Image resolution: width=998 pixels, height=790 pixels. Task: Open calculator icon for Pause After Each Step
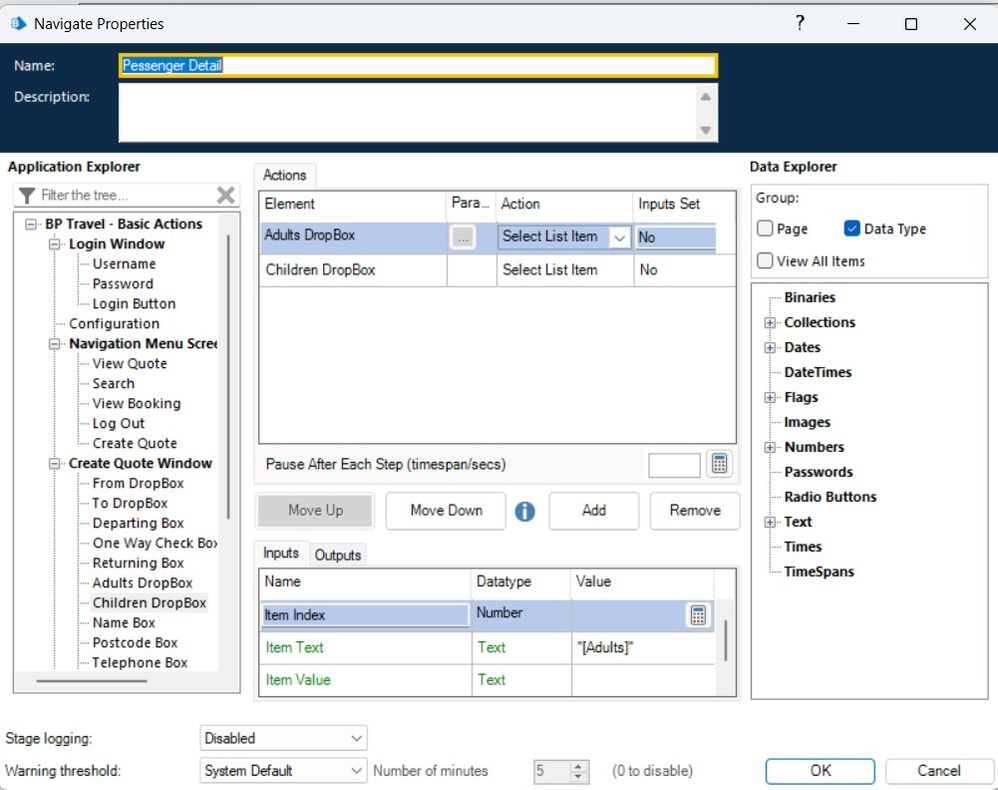pos(720,465)
